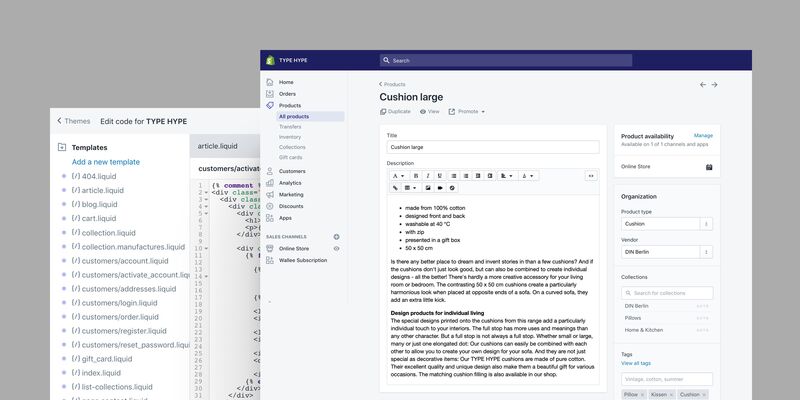The image size is (800, 400).
Task: Collapse code fold at line 2
Action: 206,193
